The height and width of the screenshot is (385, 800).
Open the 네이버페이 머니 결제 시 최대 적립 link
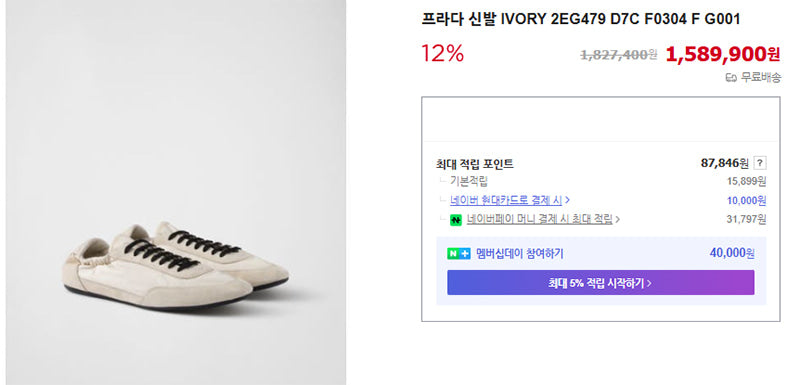coord(539,220)
